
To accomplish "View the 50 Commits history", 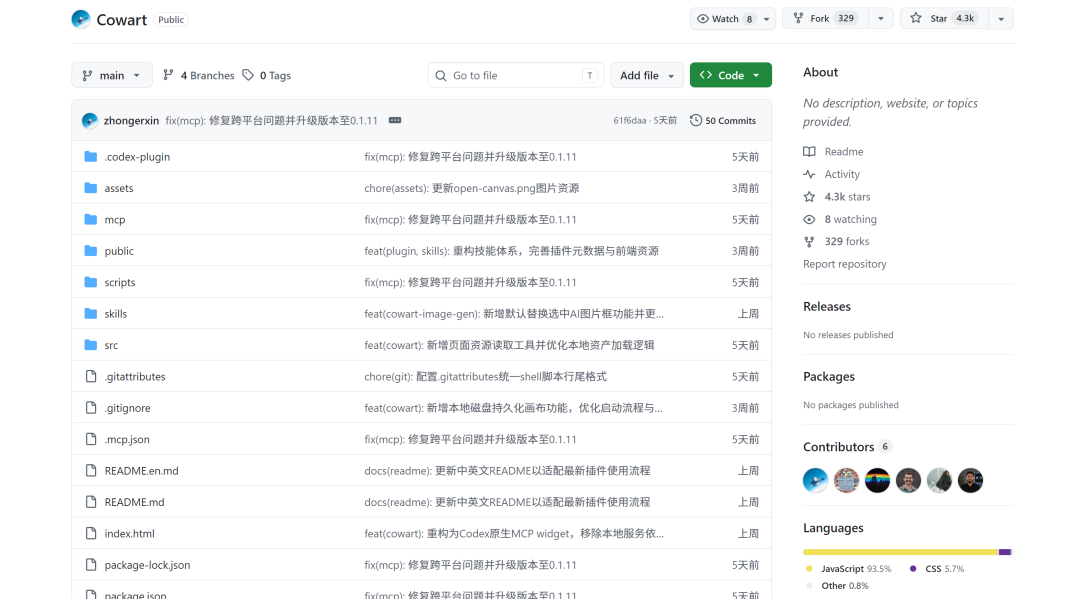I will 723,120.
